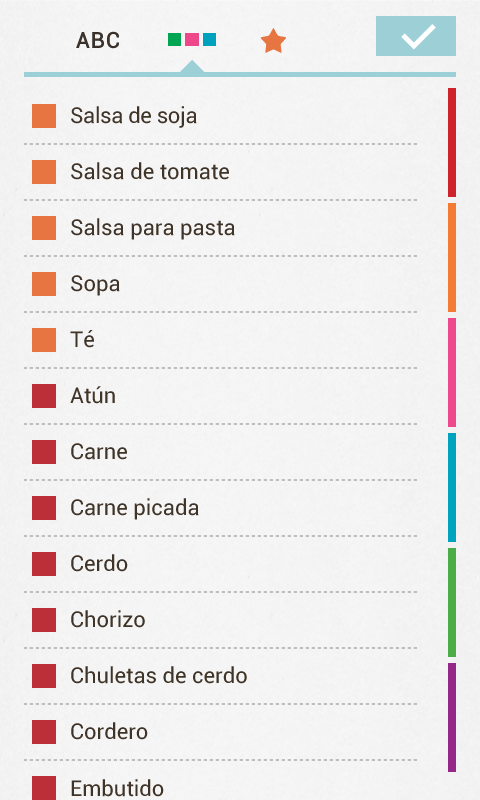The image size is (480, 800).
Task: Tap the orange square beside Sopa
Action: coord(44,284)
